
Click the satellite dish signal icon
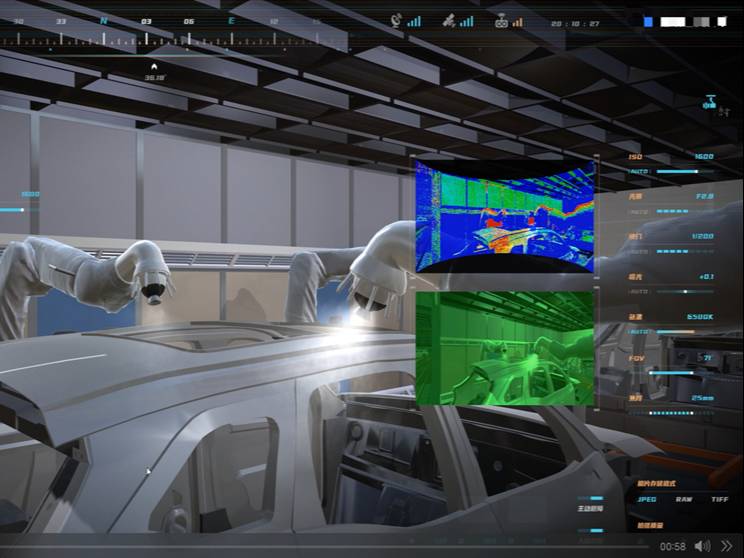click(396, 20)
